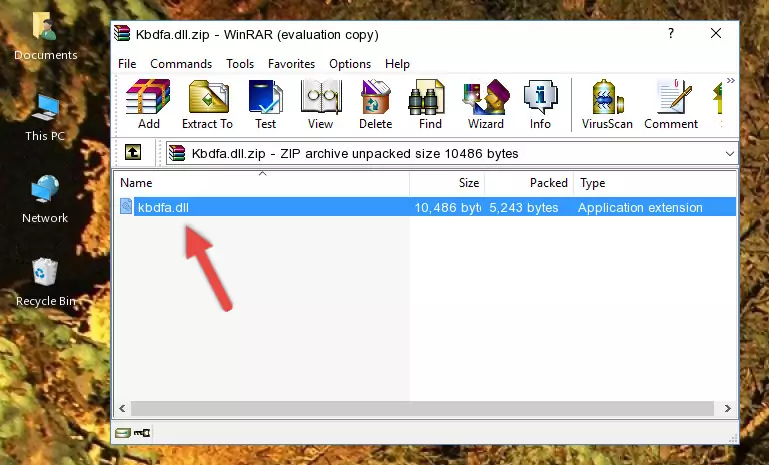Open the Commands menu

pos(181,64)
